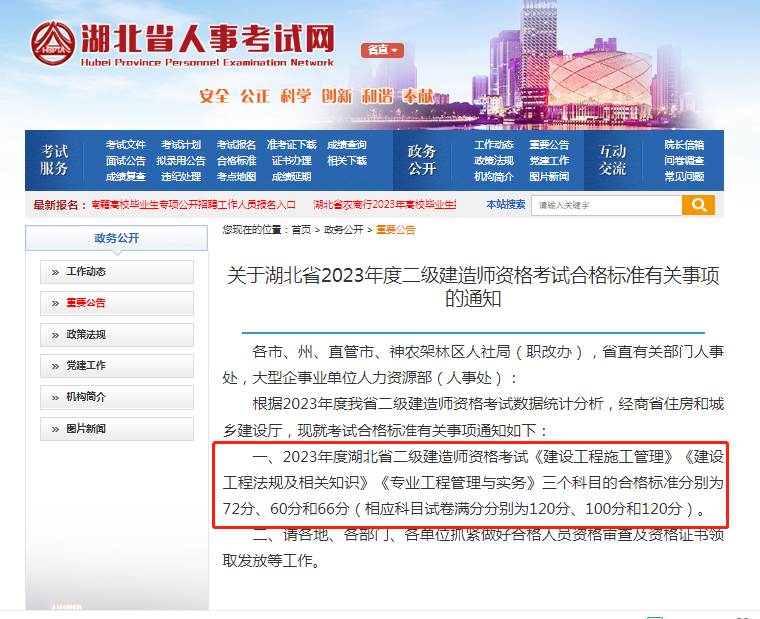Select 政策法规 in the left sidebar
This screenshot has height=619, width=760.
[117, 334]
